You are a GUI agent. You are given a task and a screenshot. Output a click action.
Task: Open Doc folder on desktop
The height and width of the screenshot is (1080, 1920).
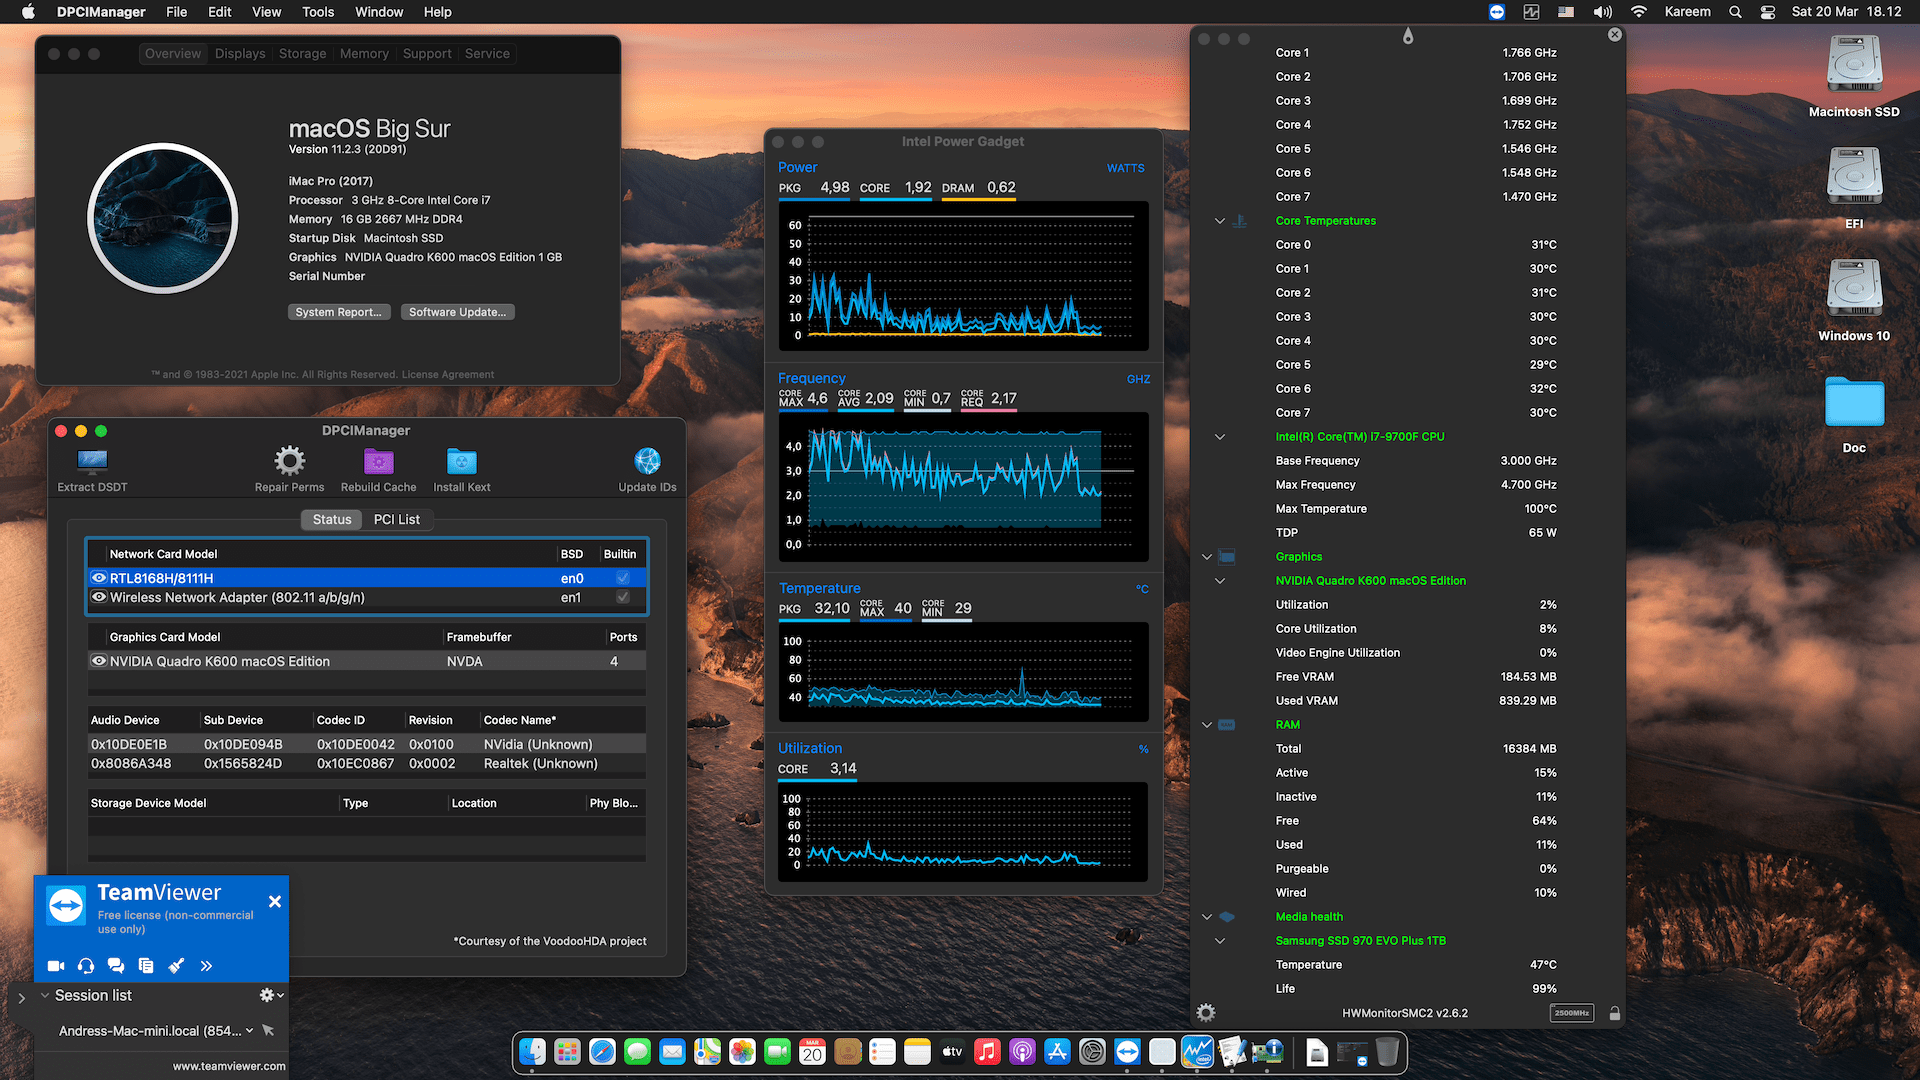1854,402
